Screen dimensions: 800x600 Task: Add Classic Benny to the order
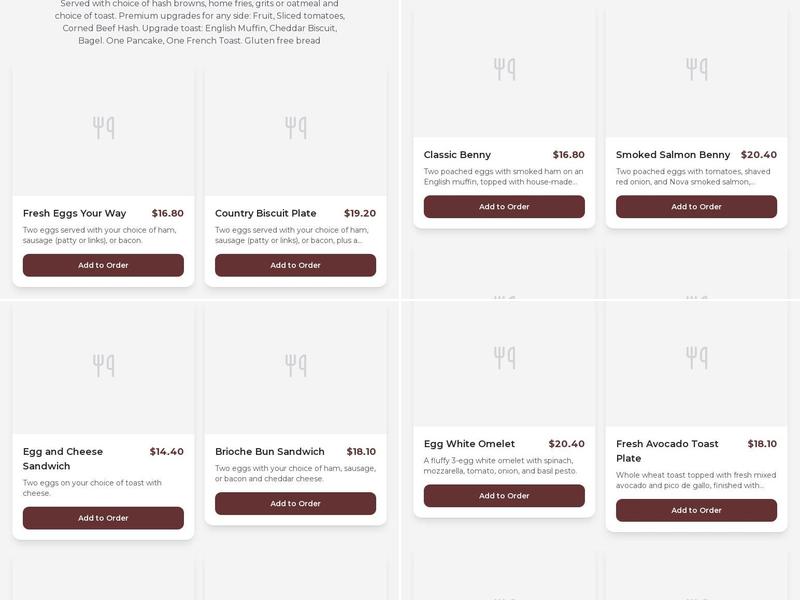tap(504, 207)
